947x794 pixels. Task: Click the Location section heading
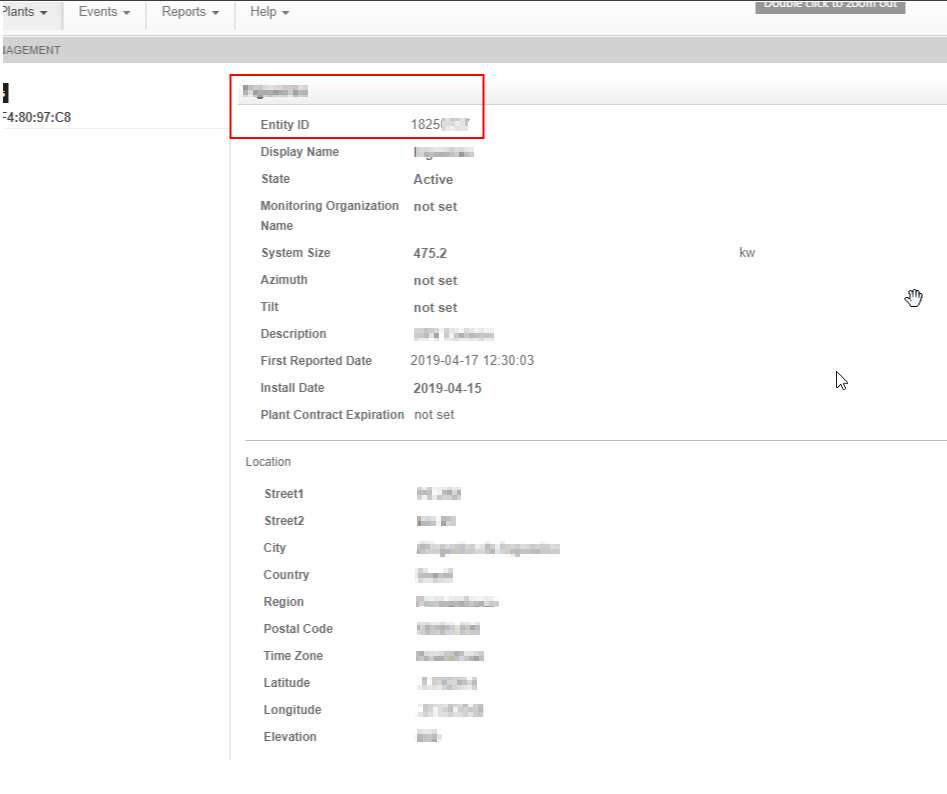point(268,462)
